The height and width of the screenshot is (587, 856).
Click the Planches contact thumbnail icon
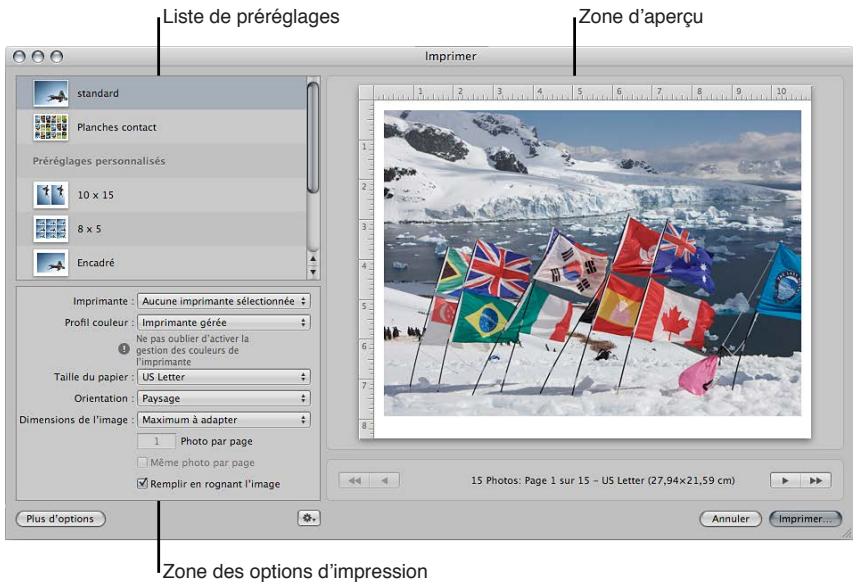pos(51,127)
